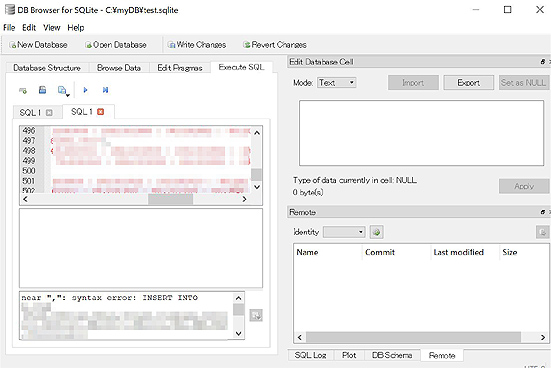The width and height of the screenshot is (551, 368).
Task: Switch to the Edit Pragmas tab
Action: pos(180,67)
